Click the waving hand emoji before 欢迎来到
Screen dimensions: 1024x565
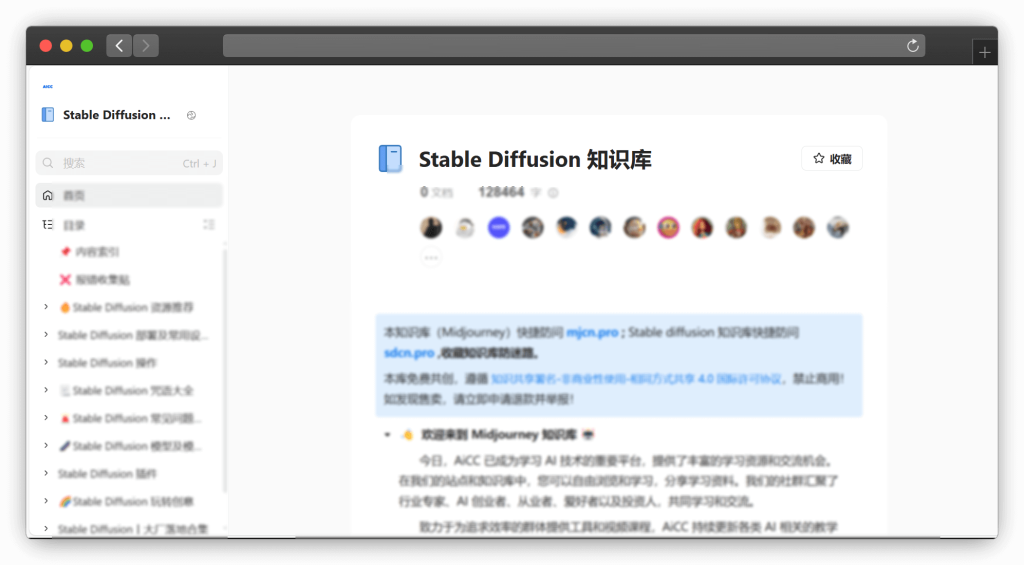click(408, 434)
